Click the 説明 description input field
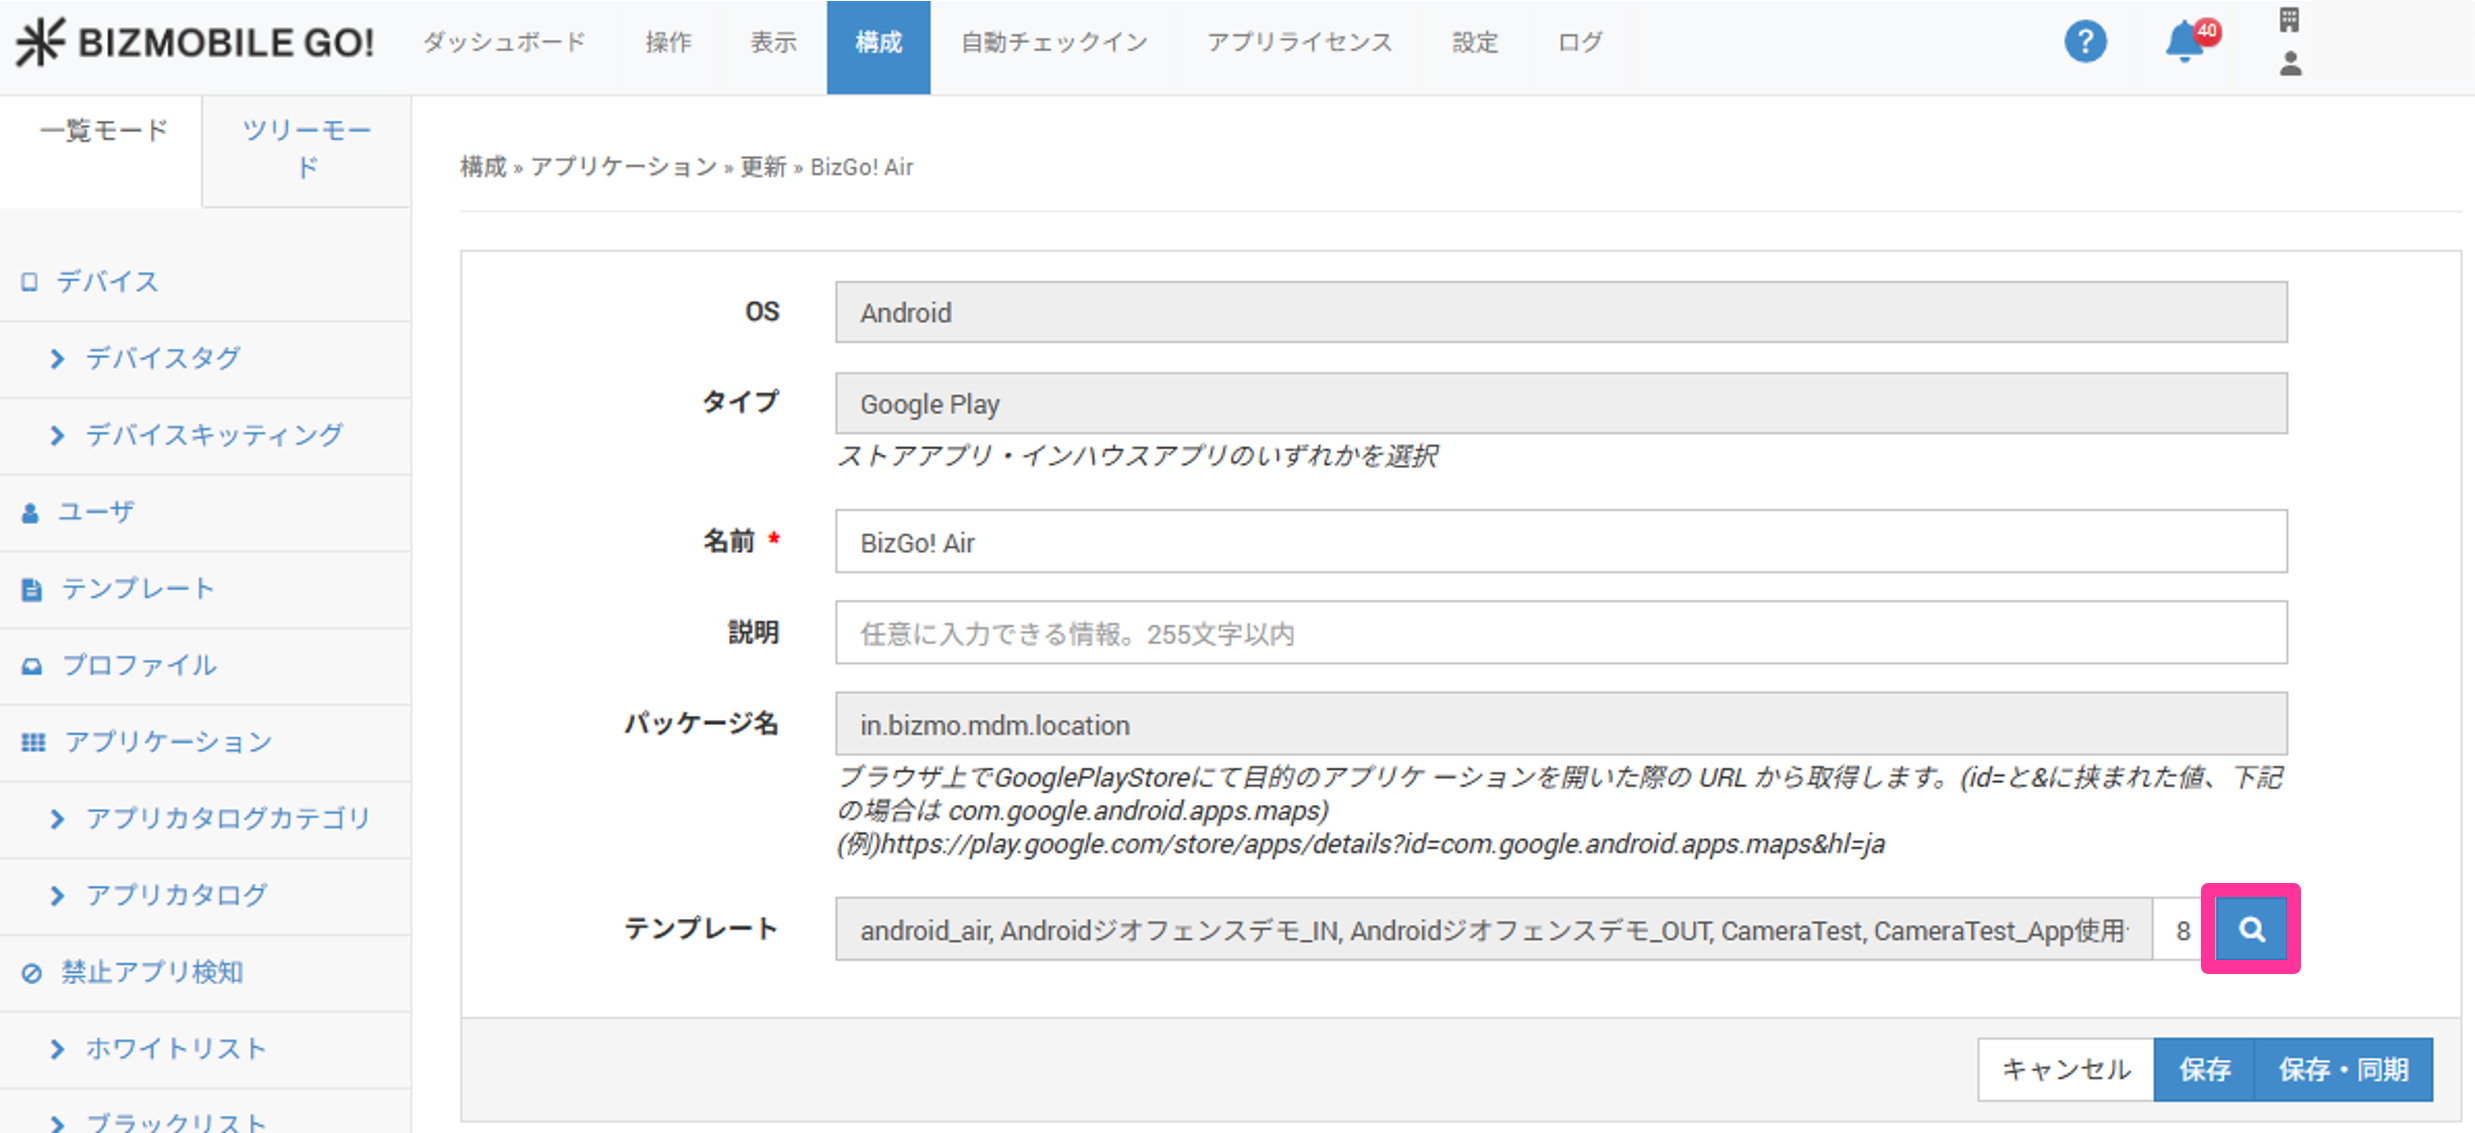 (1560, 633)
